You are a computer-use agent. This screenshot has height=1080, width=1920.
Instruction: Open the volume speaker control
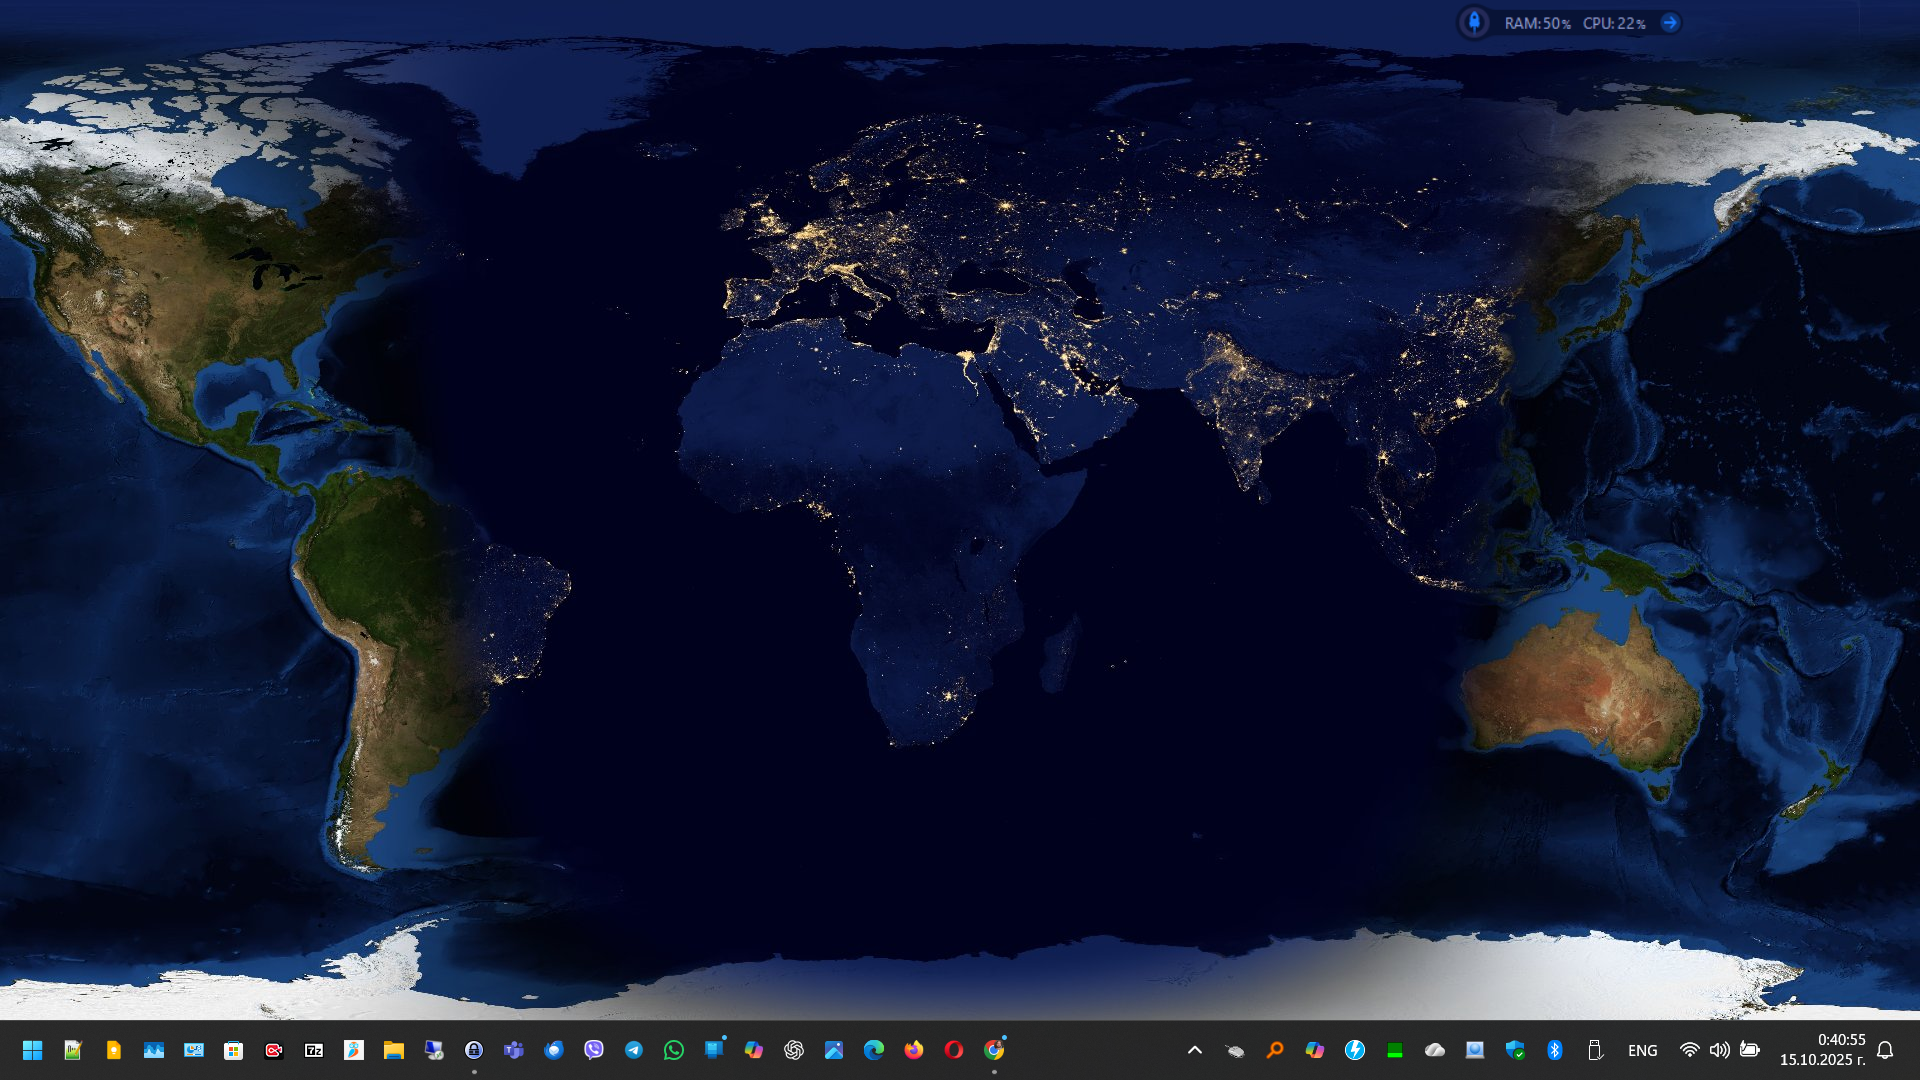point(1719,1050)
